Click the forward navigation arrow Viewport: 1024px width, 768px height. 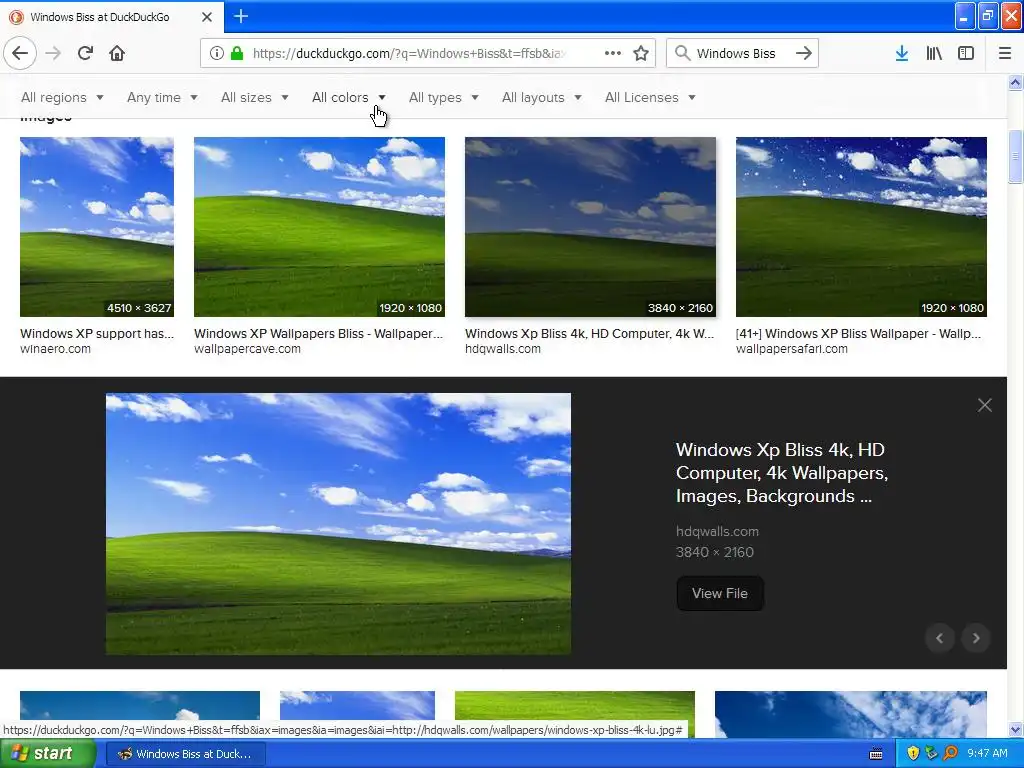53,53
